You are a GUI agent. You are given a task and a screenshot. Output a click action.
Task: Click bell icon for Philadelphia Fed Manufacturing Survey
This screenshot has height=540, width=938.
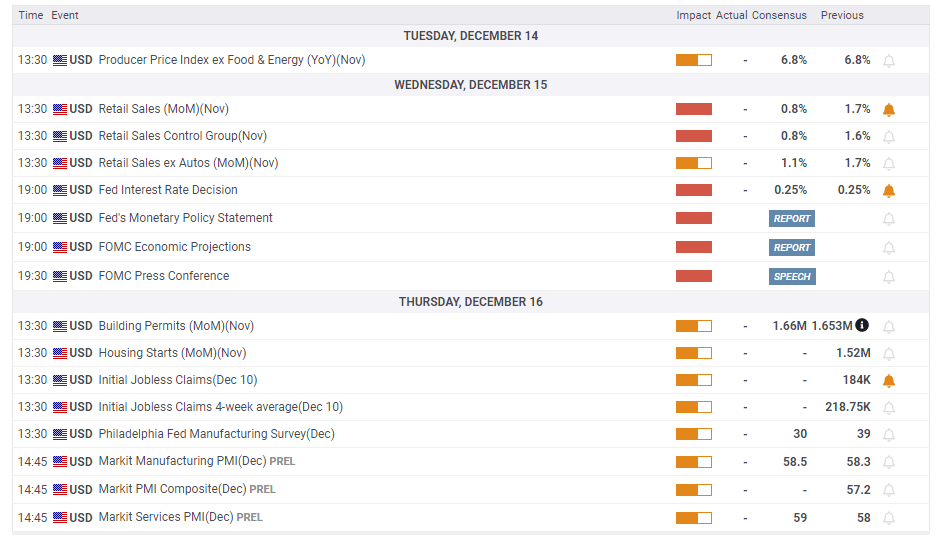point(888,435)
